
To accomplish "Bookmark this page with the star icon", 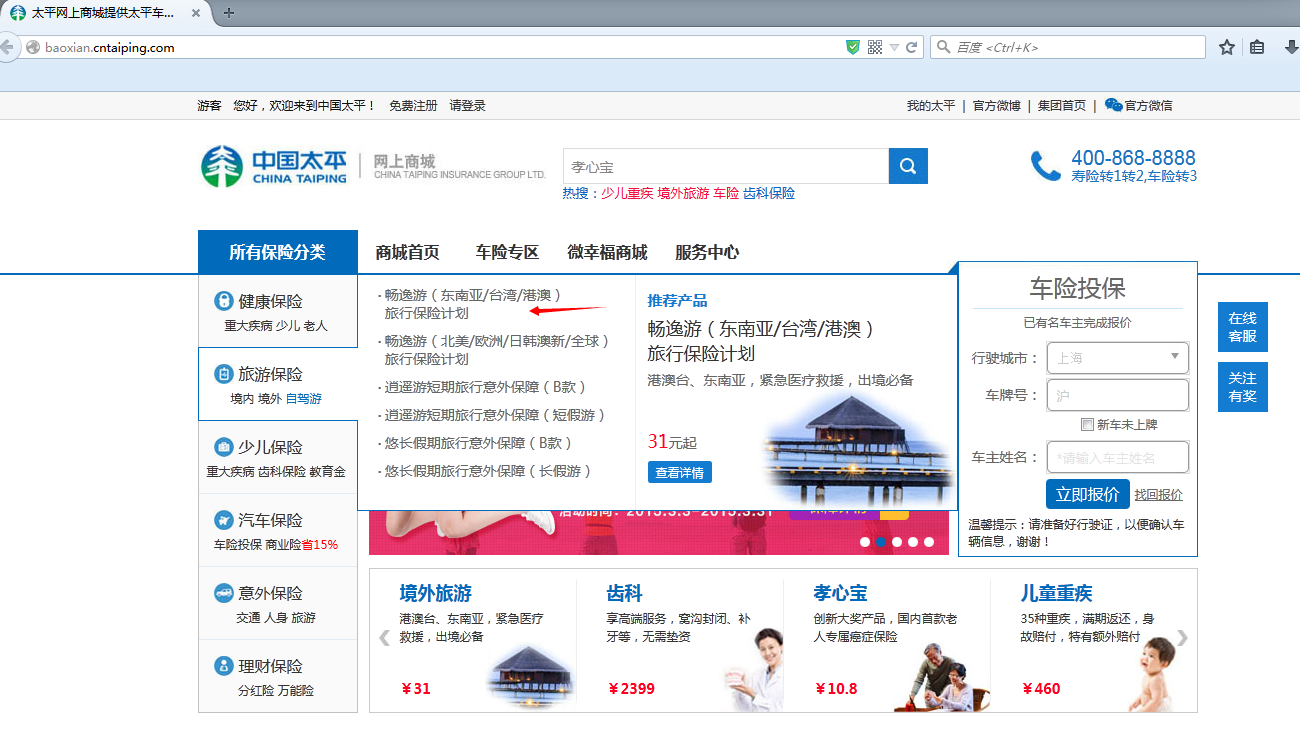I will (x=1227, y=47).
